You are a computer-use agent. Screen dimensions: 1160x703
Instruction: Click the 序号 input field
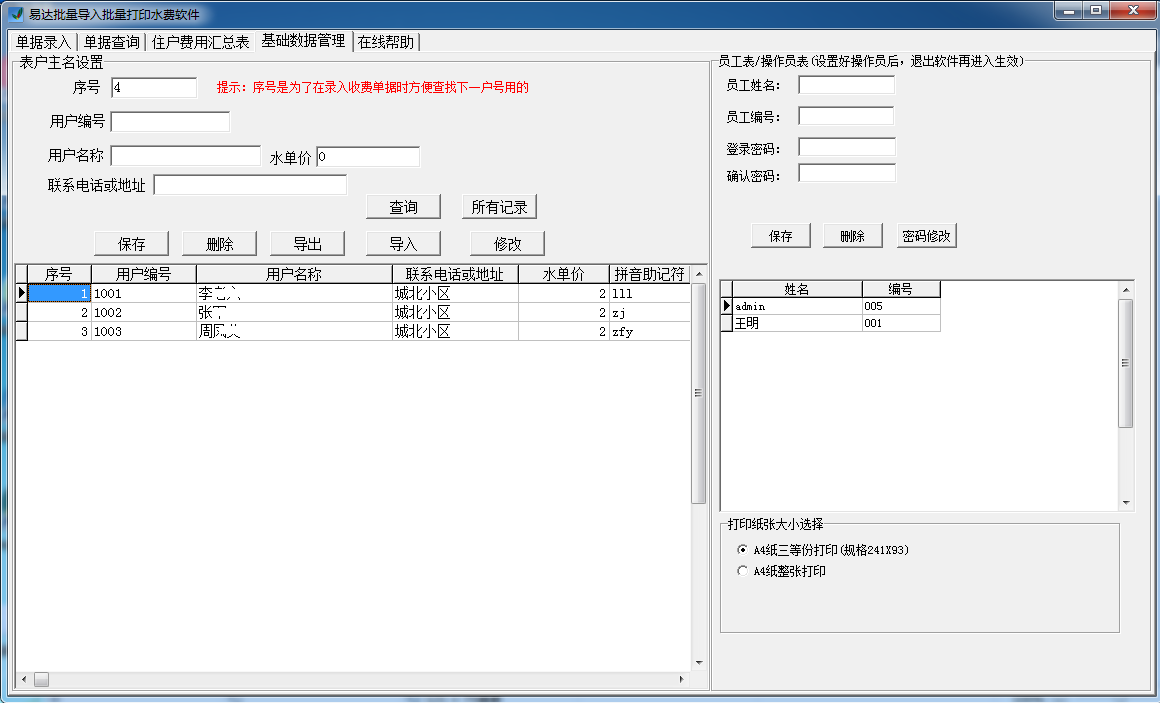154,87
